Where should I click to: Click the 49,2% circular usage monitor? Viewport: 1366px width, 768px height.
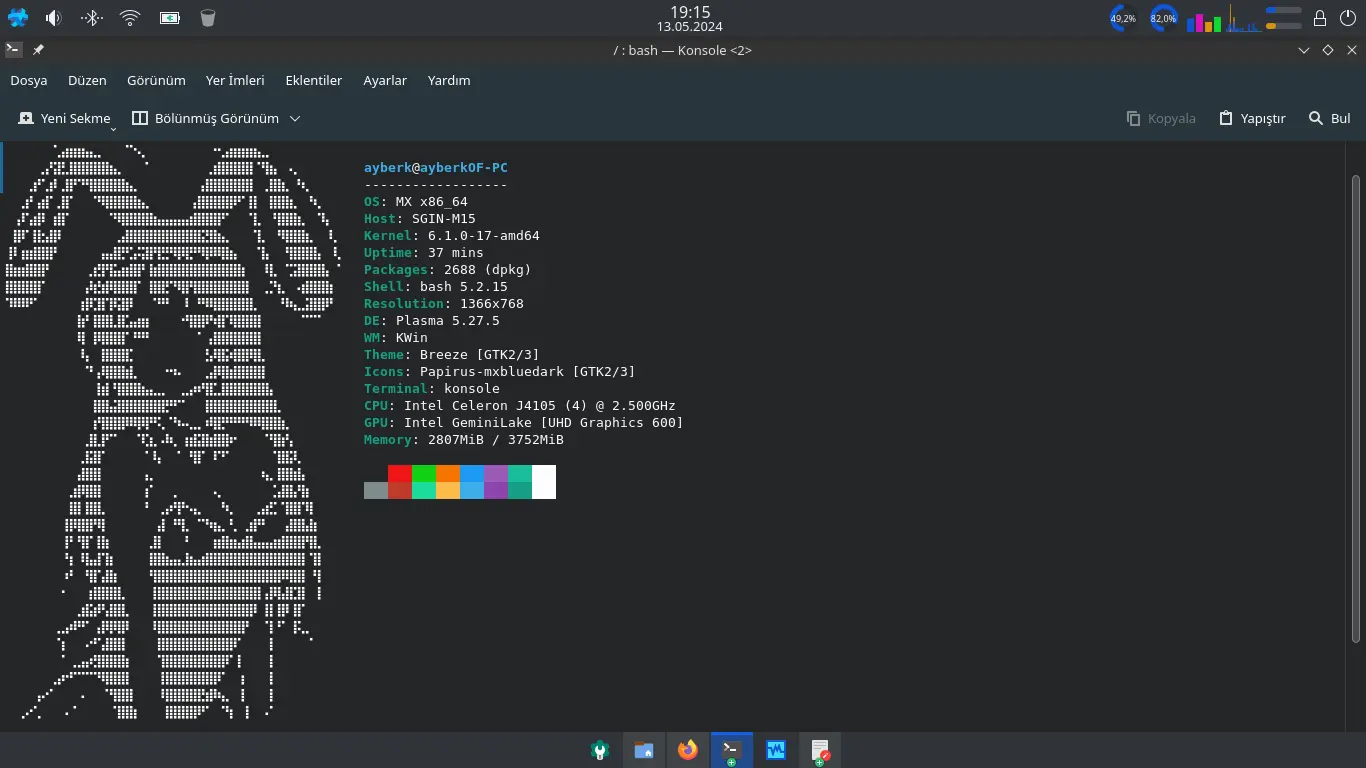pyautogui.click(x=1123, y=18)
